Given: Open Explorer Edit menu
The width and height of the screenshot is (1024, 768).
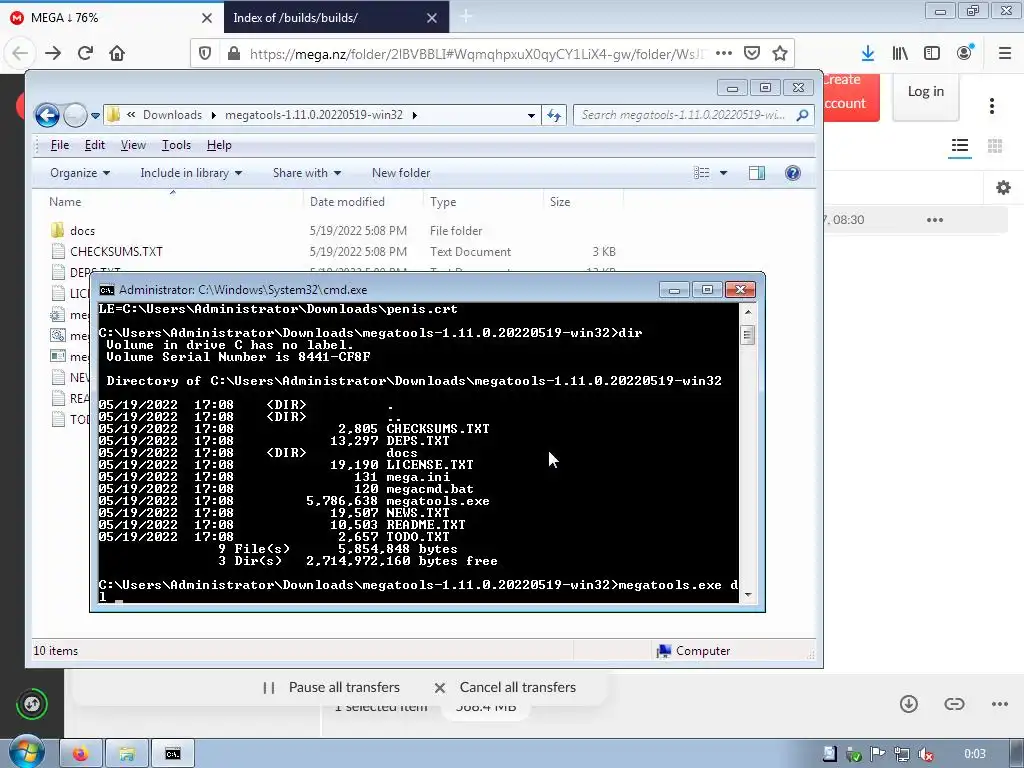Looking at the screenshot, I should click(95, 145).
